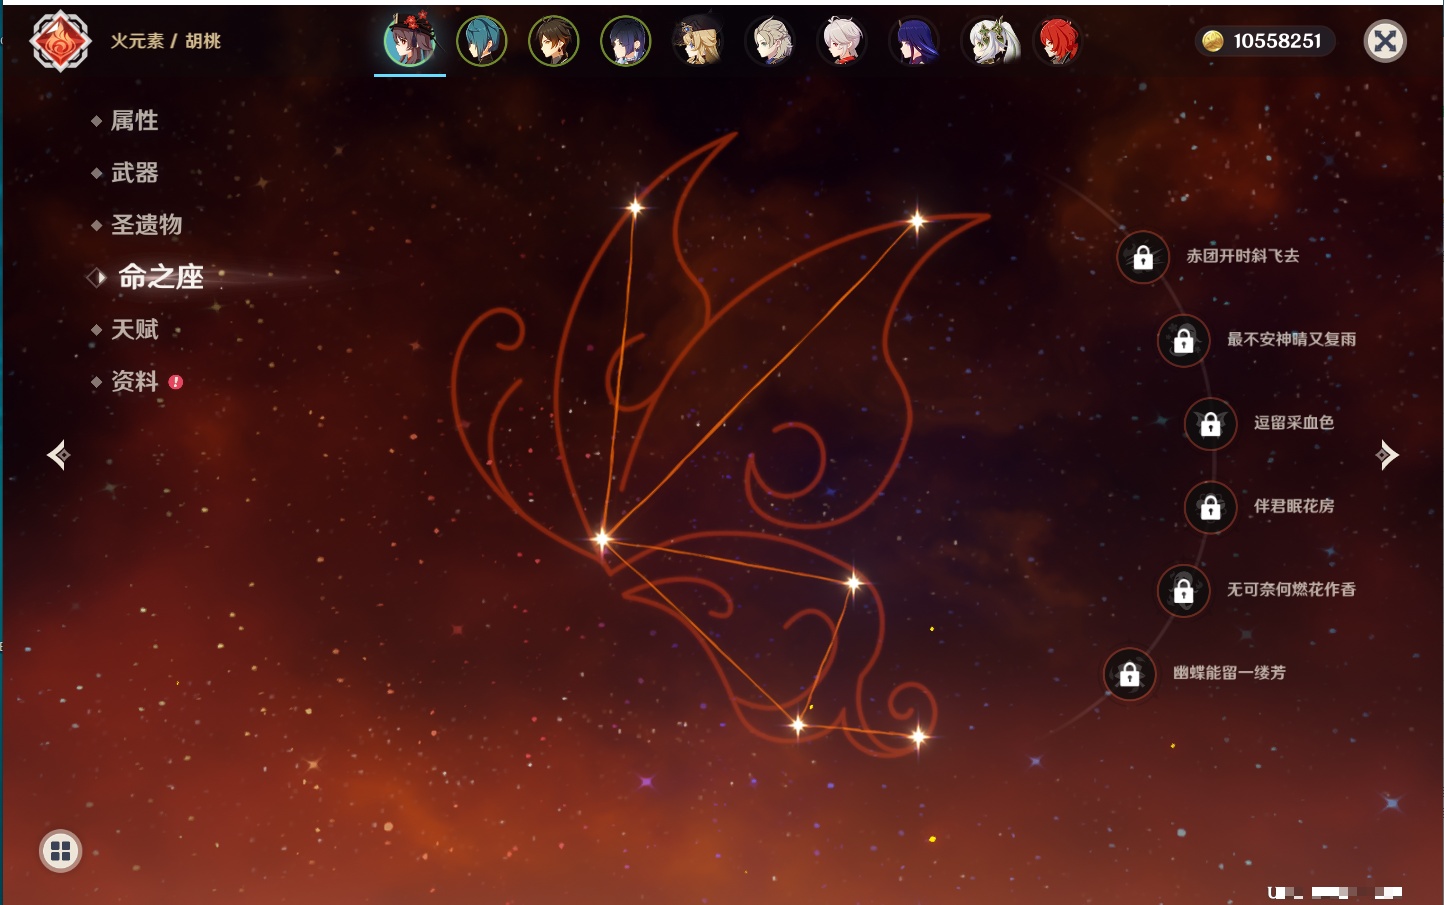Viewport: 1444px width, 905px height.
Task: Choose the blonde character with black hat
Action: coord(698,41)
